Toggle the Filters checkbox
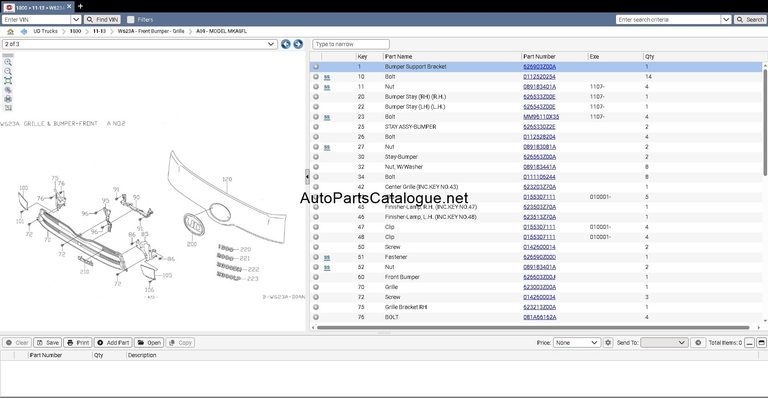 [x=131, y=20]
